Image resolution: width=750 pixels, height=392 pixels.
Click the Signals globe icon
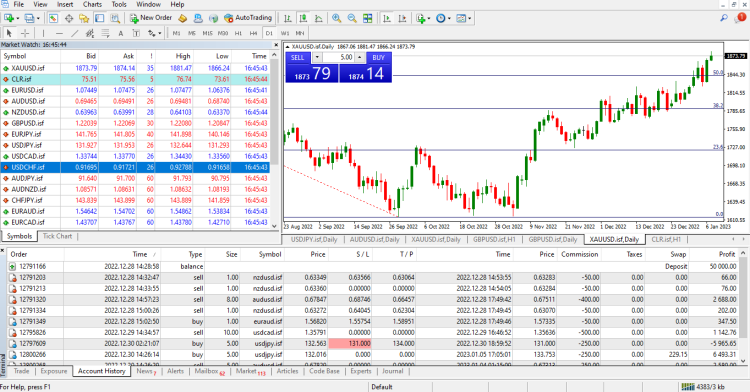(213, 18)
